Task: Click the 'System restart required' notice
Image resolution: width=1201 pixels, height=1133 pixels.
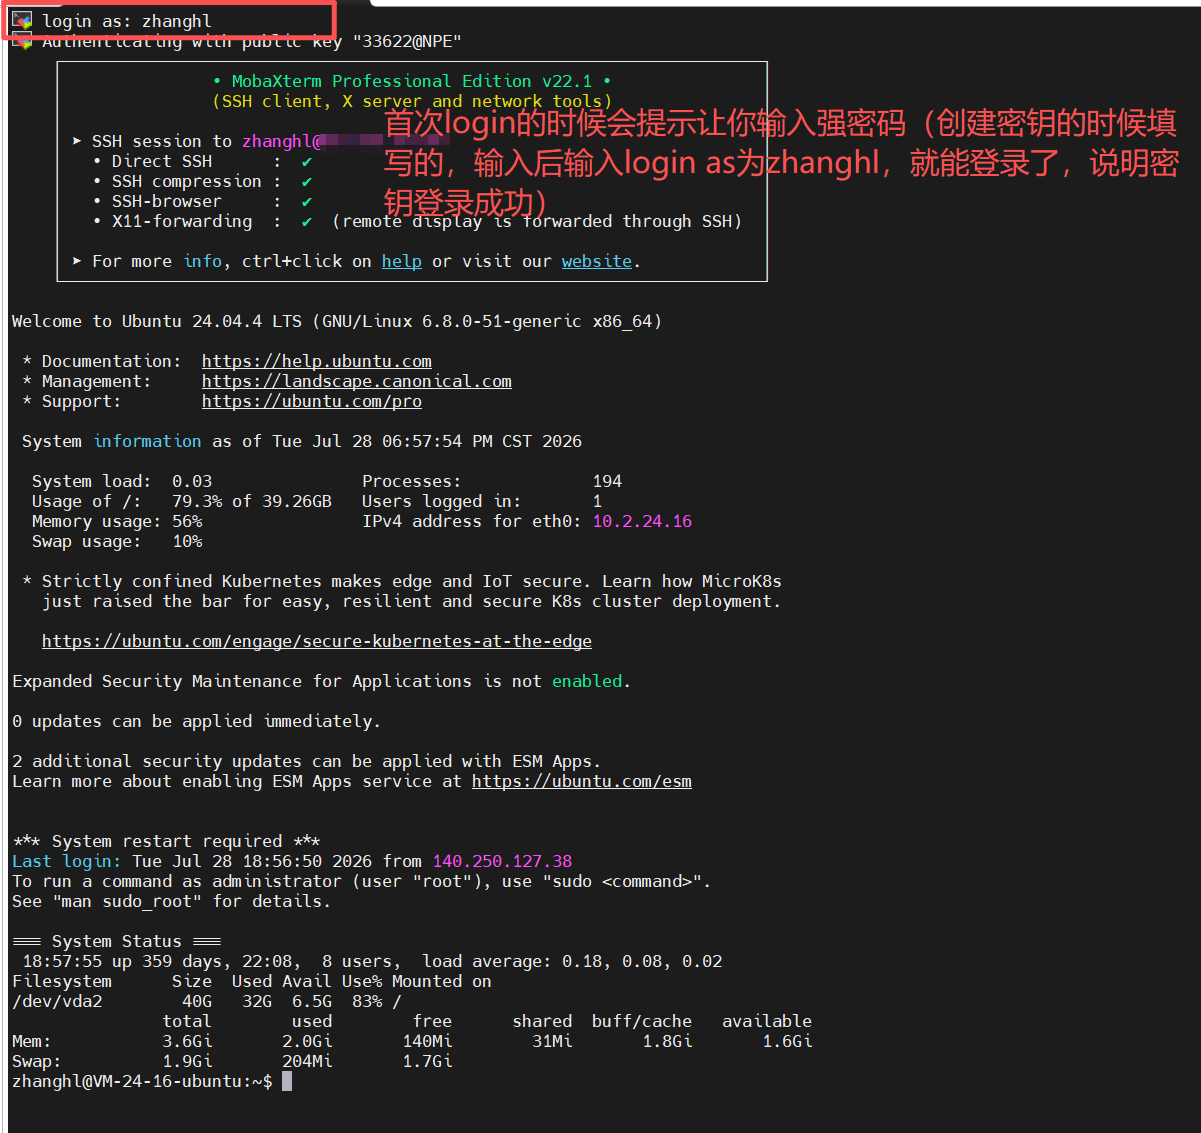Action: [167, 841]
